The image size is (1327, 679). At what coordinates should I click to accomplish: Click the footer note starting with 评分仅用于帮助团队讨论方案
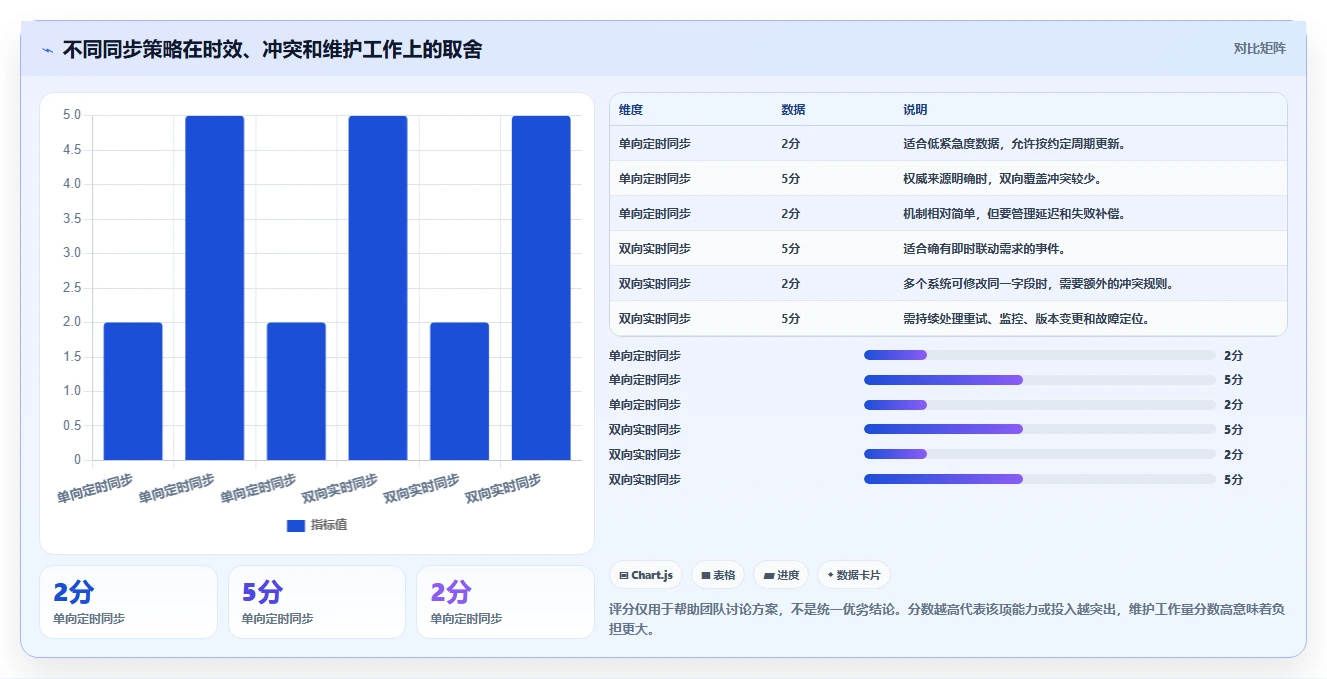947,619
